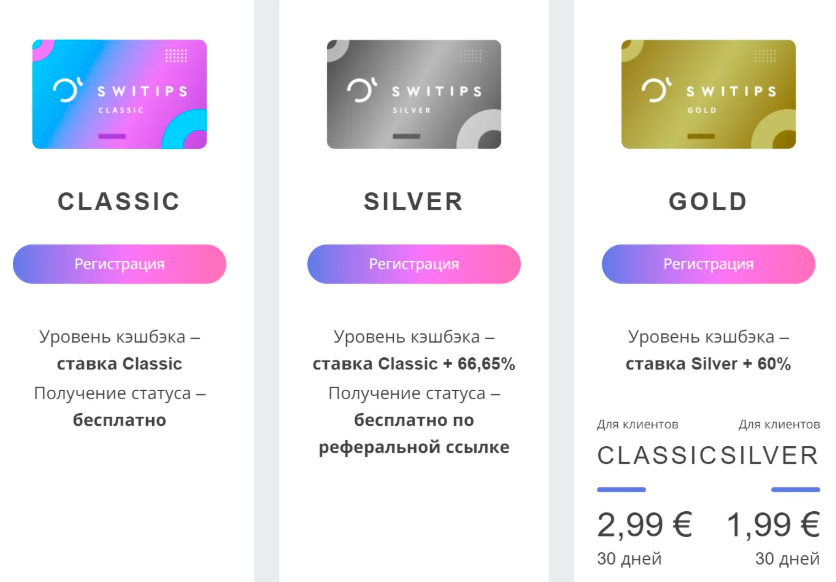Click "бесплатно по реферальной ссылке" text

pyautogui.click(x=414, y=433)
